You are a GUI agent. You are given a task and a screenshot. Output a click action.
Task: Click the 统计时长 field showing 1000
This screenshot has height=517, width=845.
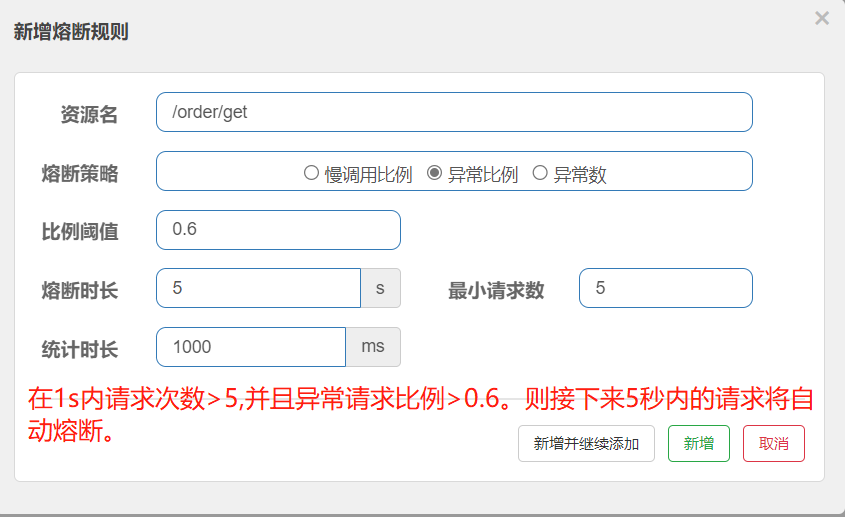click(251, 347)
